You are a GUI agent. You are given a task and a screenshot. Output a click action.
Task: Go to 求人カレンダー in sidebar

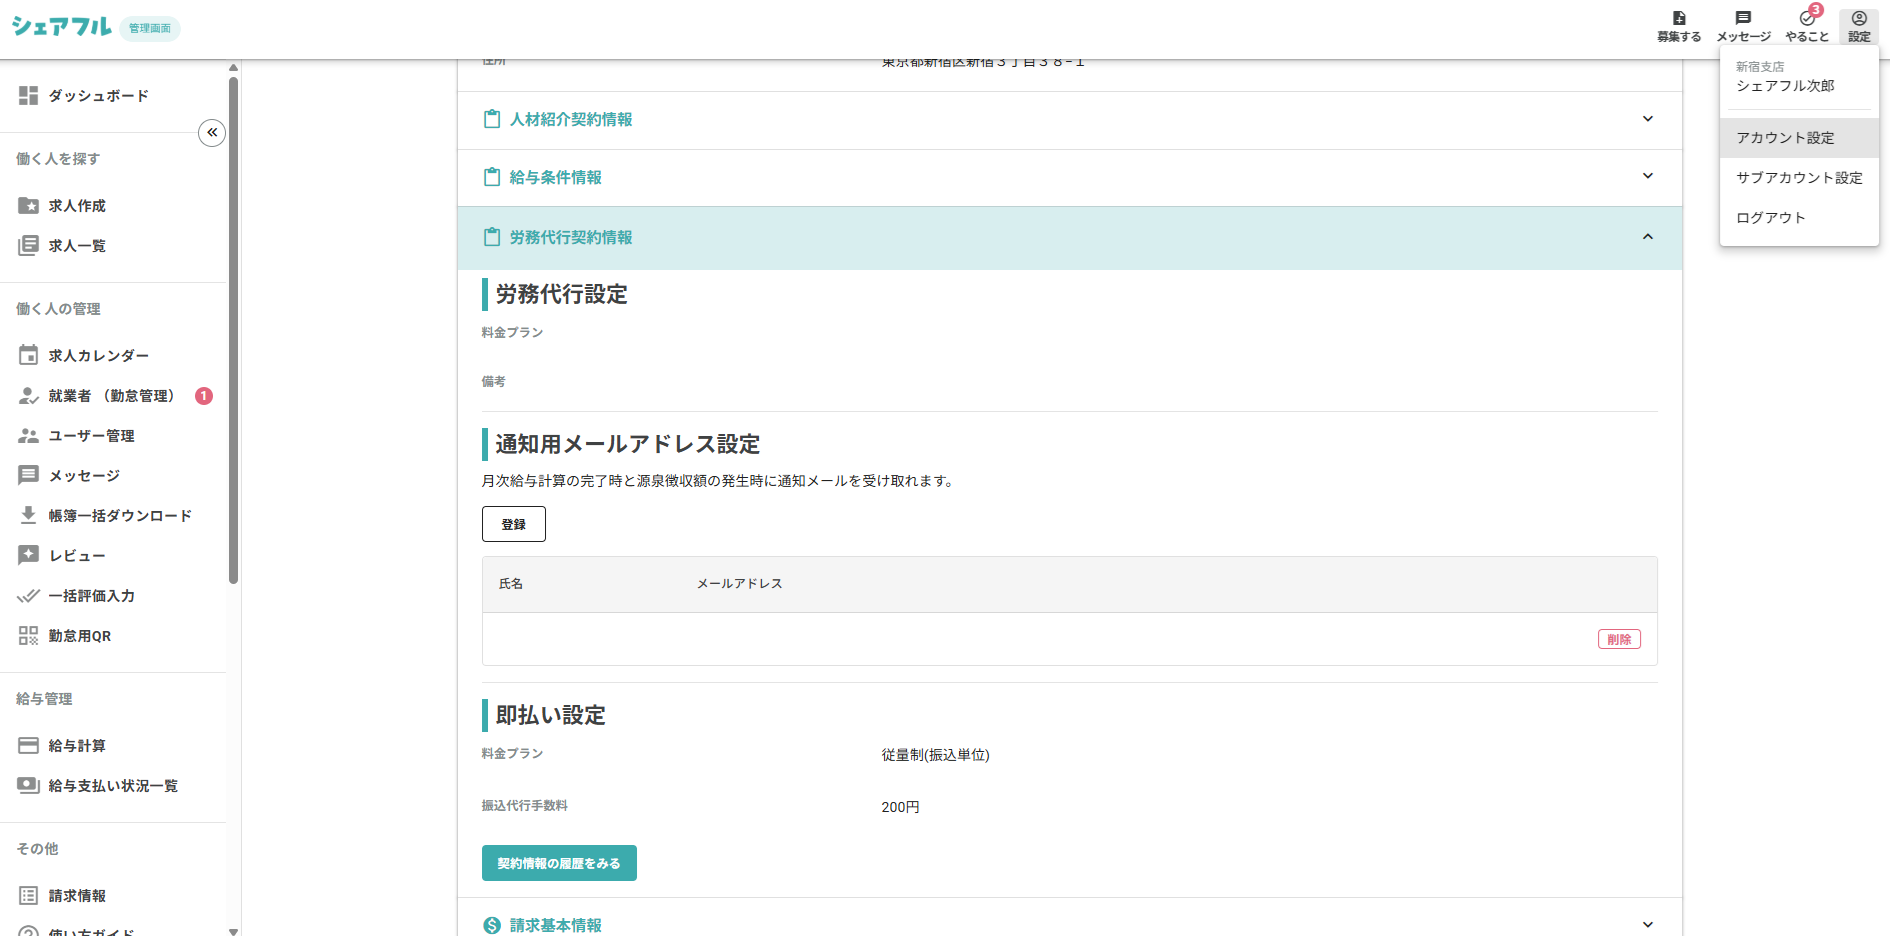(98, 356)
